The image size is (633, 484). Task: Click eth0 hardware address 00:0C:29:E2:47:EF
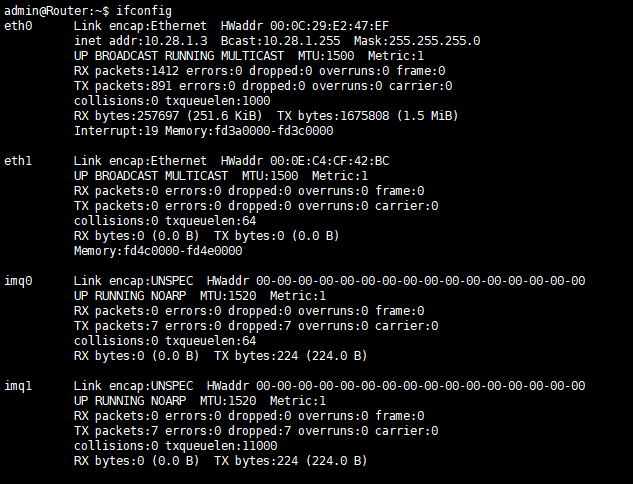pyautogui.click(x=329, y=26)
